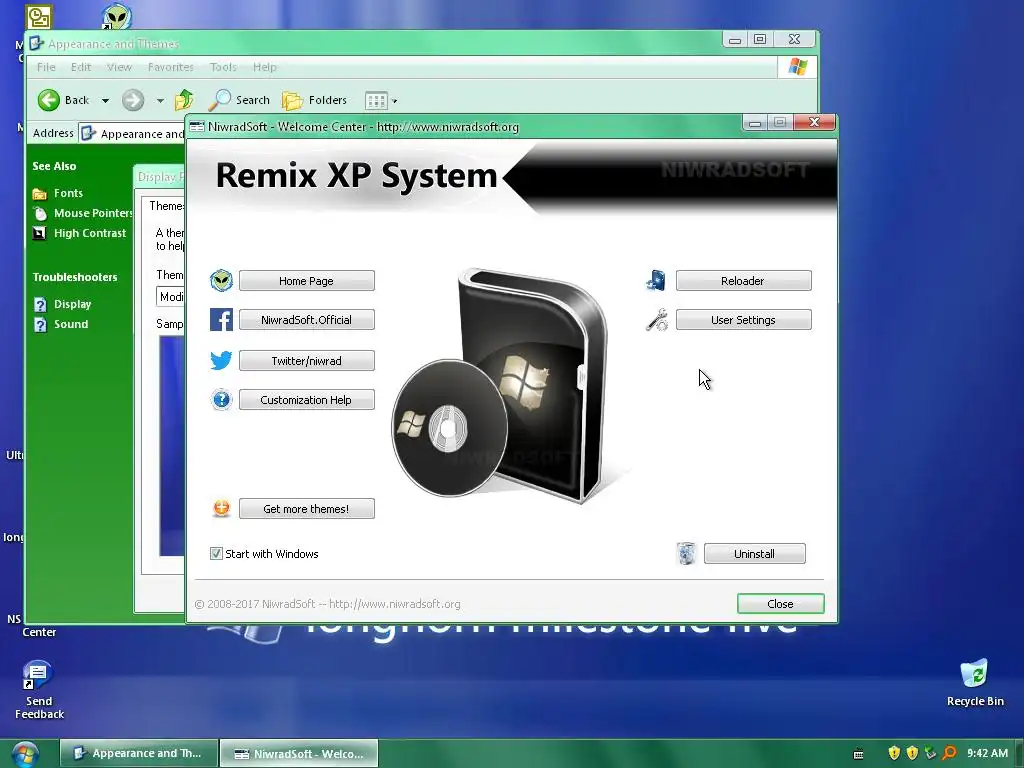The height and width of the screenshot is (768, 1024).
Task: Click the taskbar clock showing 9:42 AM
Action: click(x=987, y=753)
